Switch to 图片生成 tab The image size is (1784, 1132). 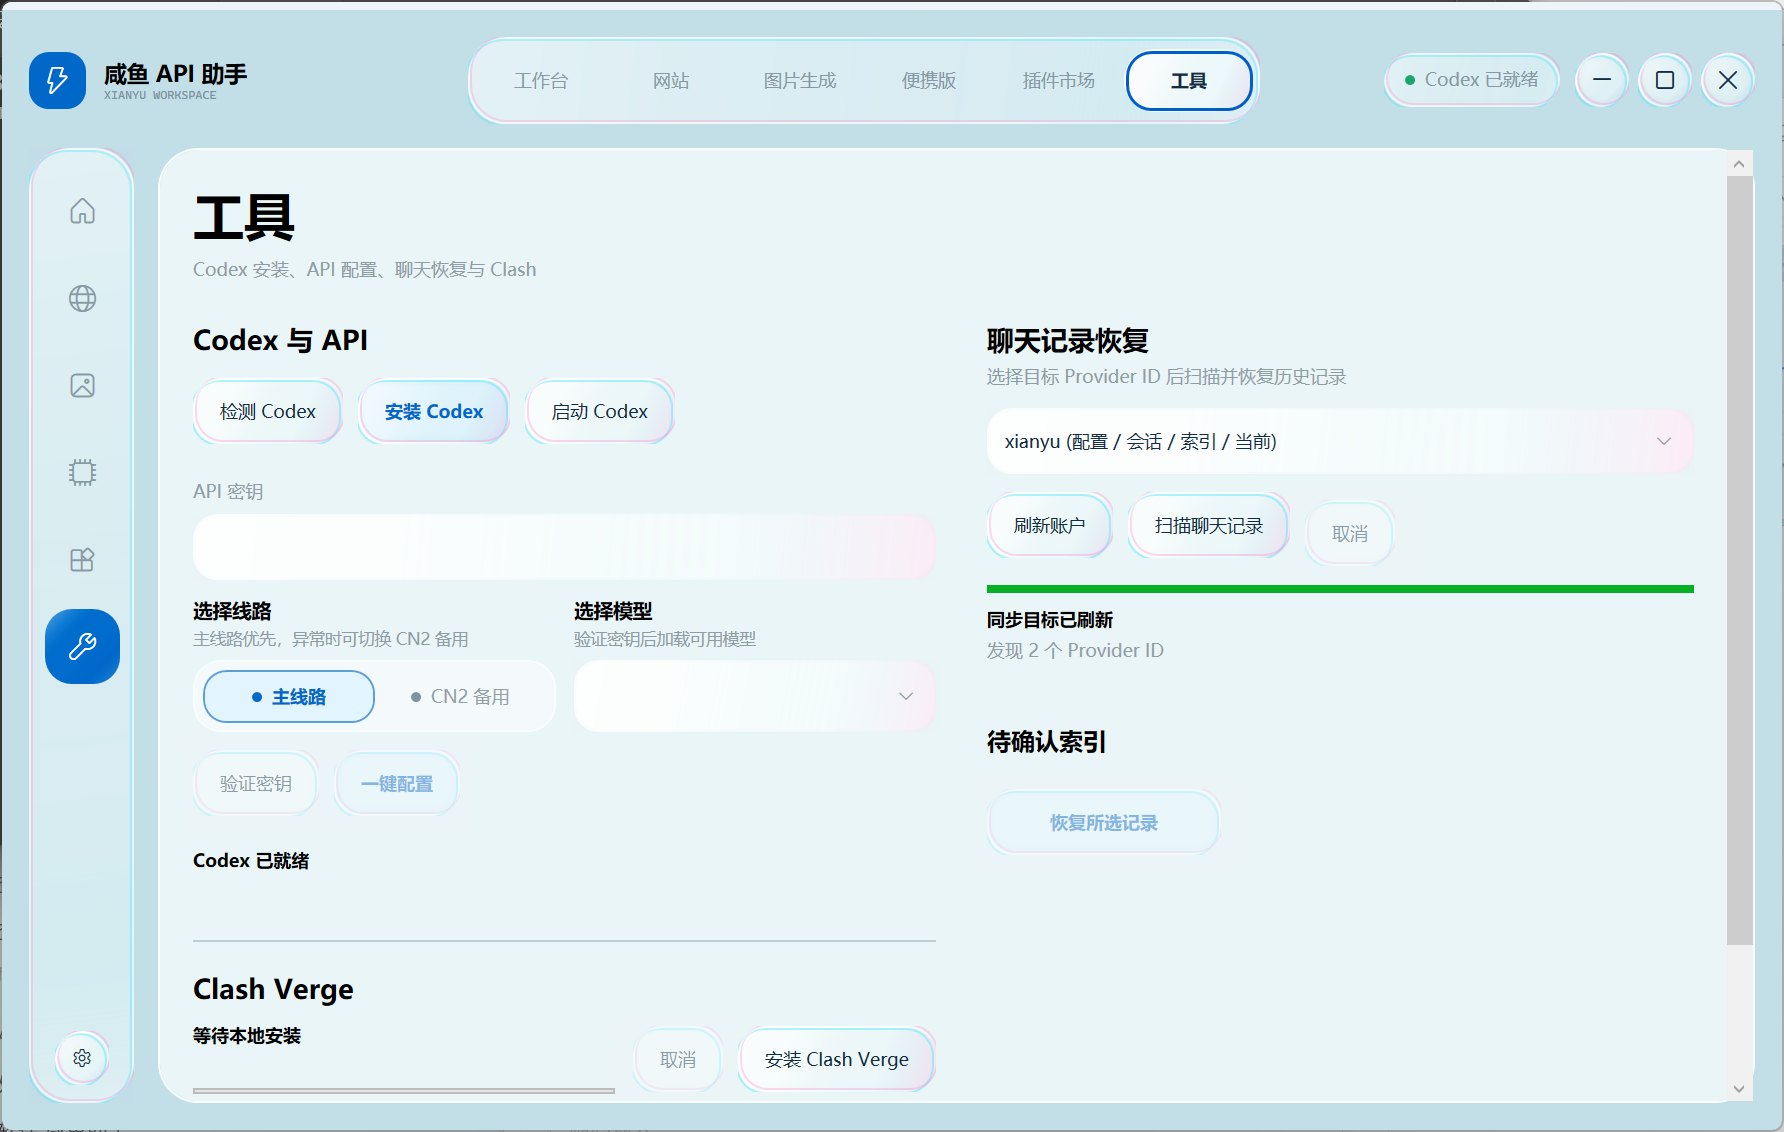tap(800, 81)
